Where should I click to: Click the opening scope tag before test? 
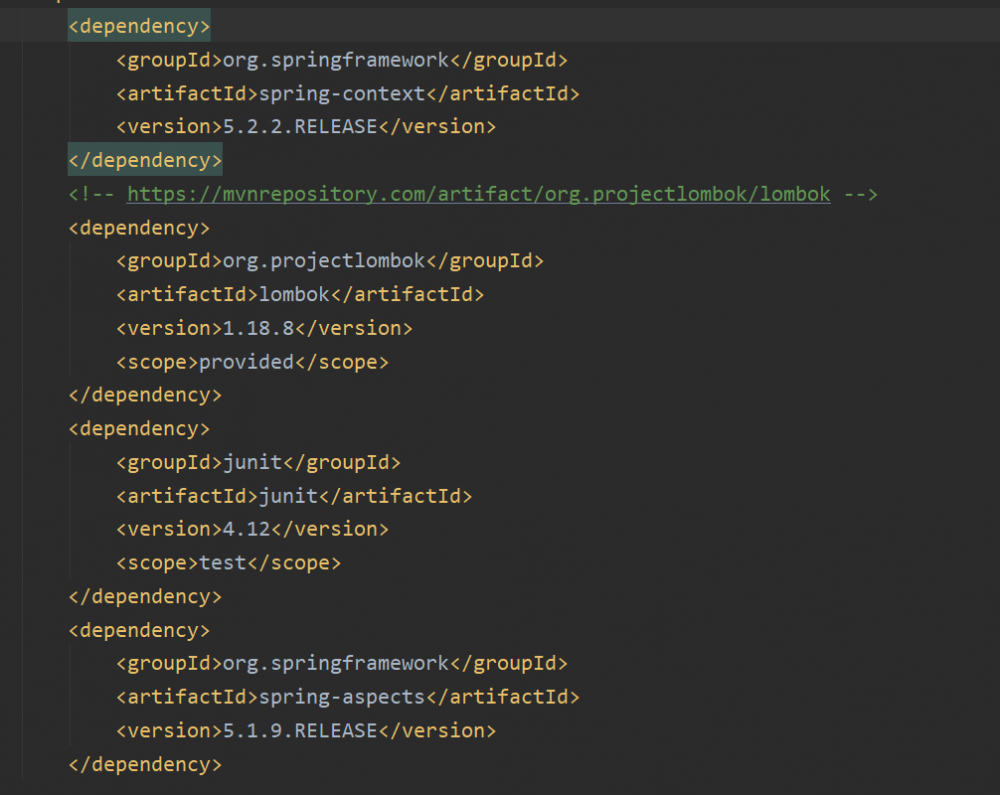click(x=157, y=563)
